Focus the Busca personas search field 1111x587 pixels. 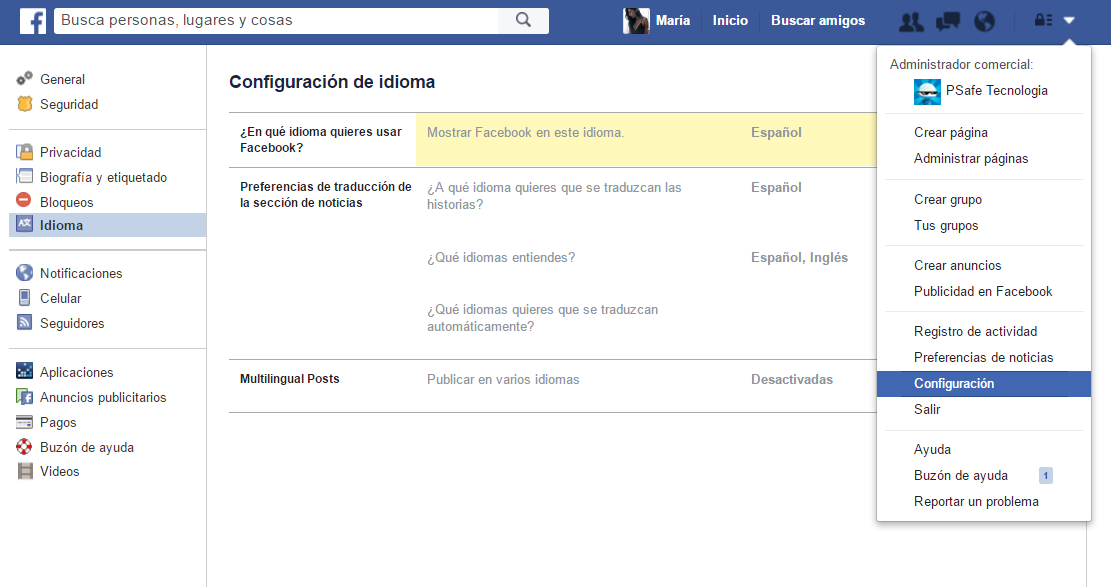pyautogui.click(x=275, y=21)
